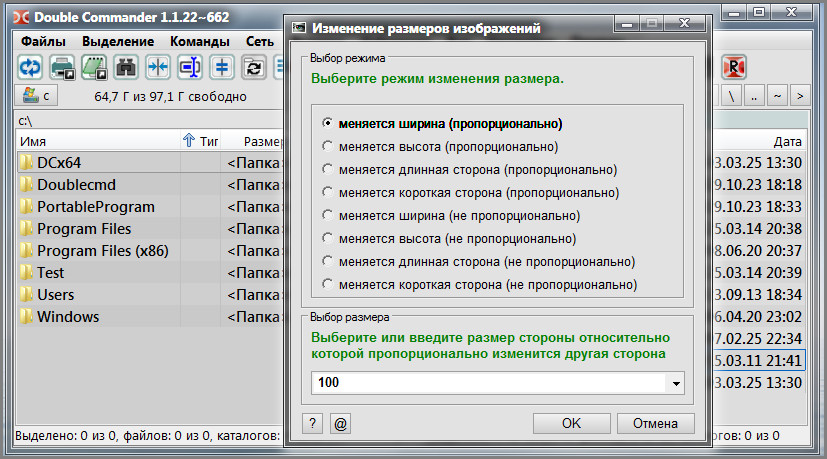Sort by Имя column header
This screenshot has width=827, height=459.
(98, 141)
